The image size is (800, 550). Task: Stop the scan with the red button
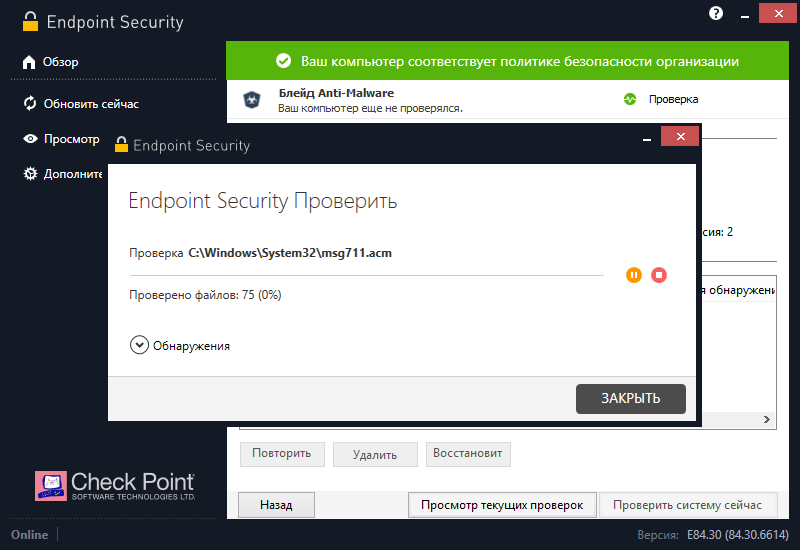658,274
